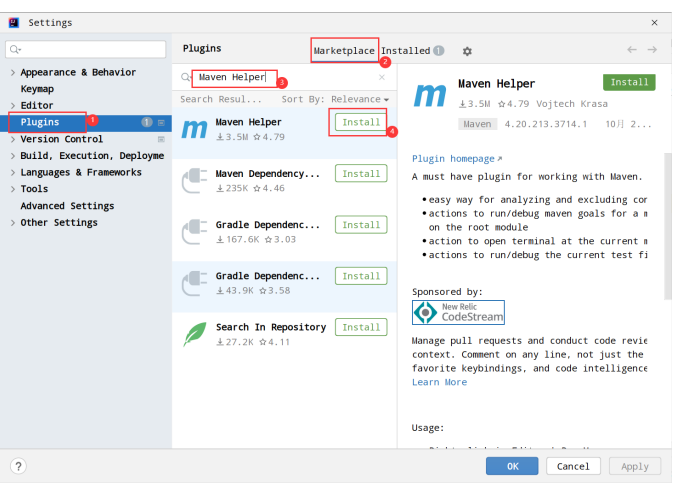This screenshot has width=690, height=488.
Task: Click the Maven Helper plugin logo in list
Action: 194,129
